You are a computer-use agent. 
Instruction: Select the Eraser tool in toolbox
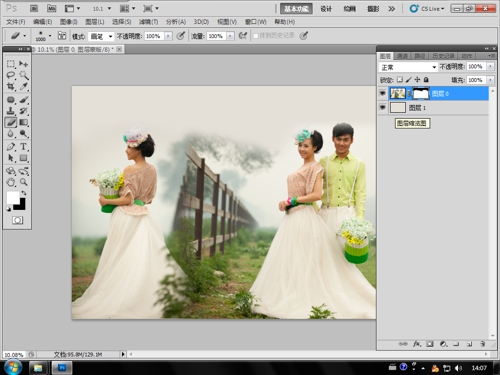click(x=11, y=122)
